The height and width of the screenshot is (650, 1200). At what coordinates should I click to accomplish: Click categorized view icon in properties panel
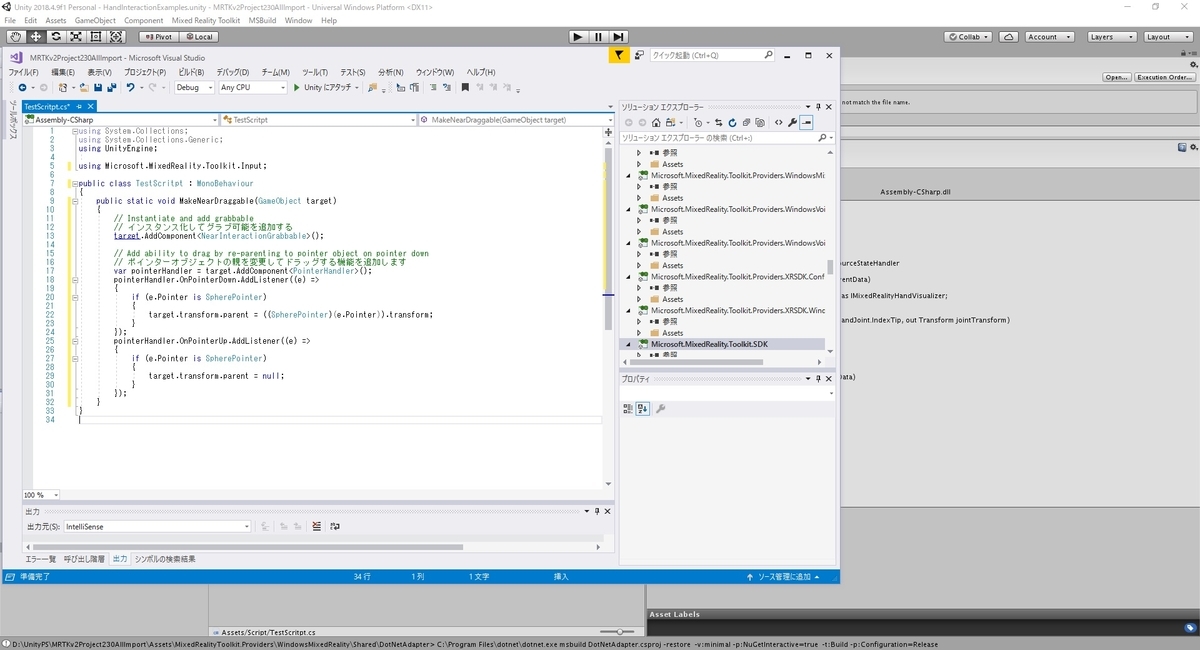click(628, 408)
